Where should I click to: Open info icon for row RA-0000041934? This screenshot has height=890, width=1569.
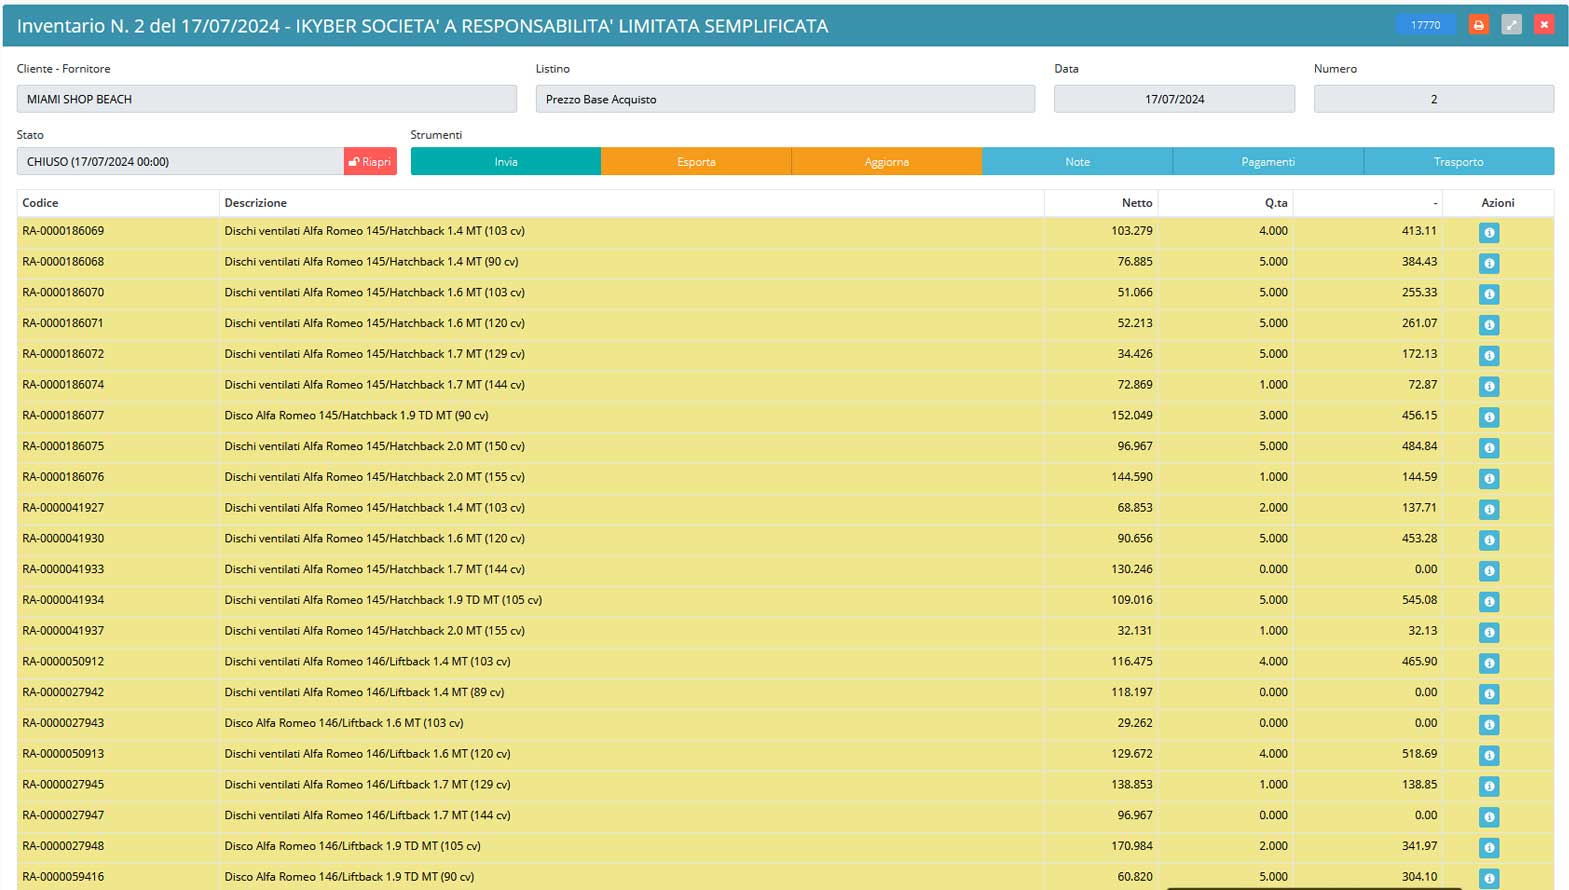1489,601
